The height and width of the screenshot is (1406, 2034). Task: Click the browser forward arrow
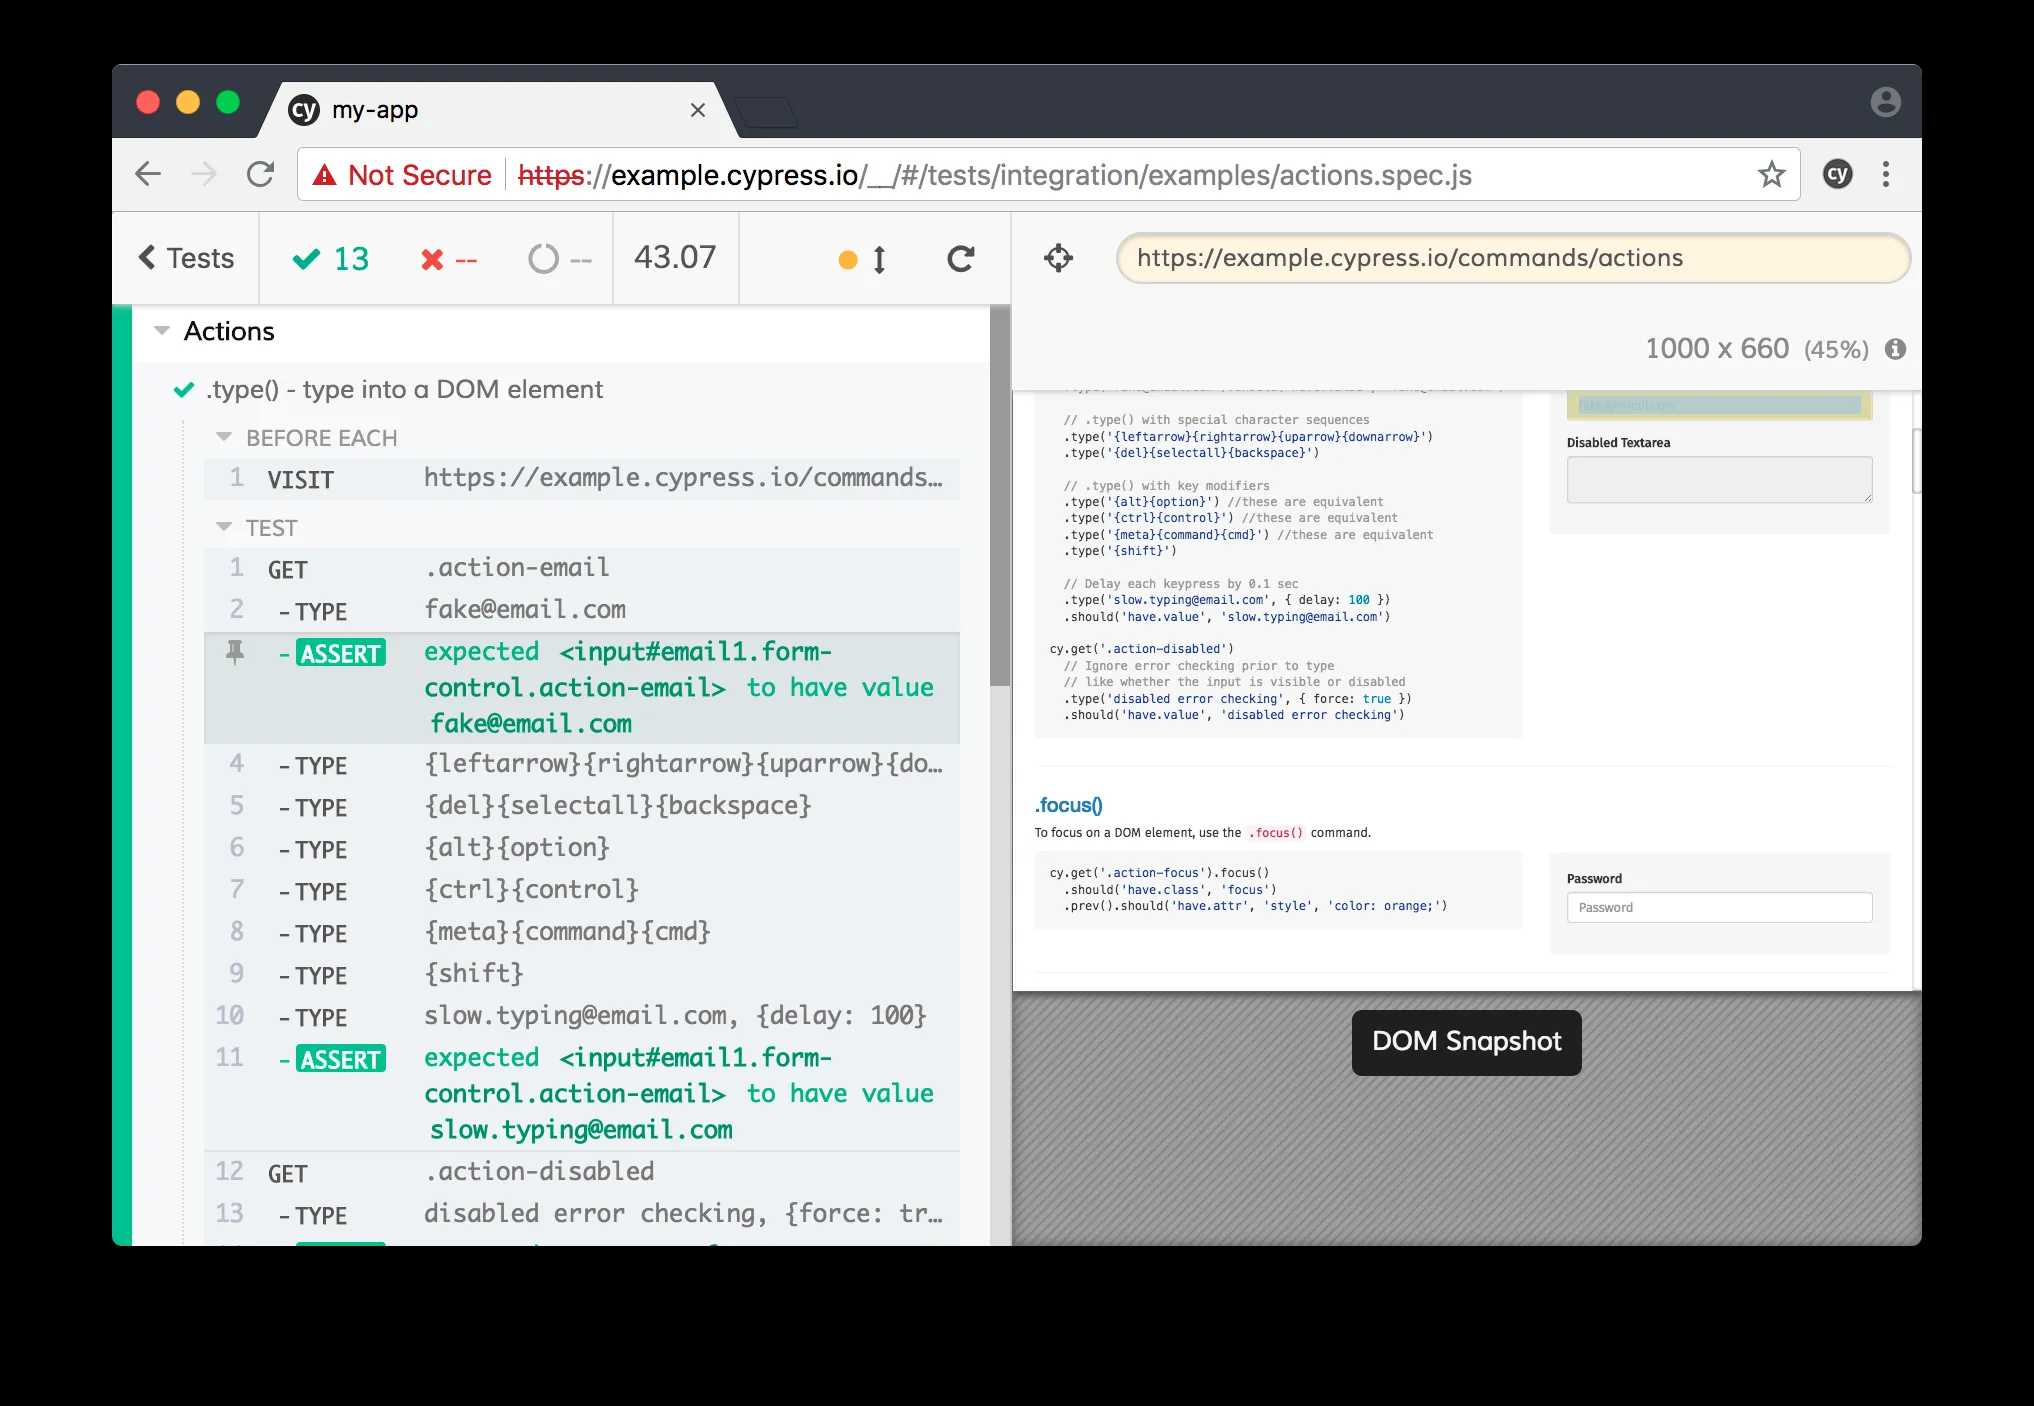tap(204, 175)
